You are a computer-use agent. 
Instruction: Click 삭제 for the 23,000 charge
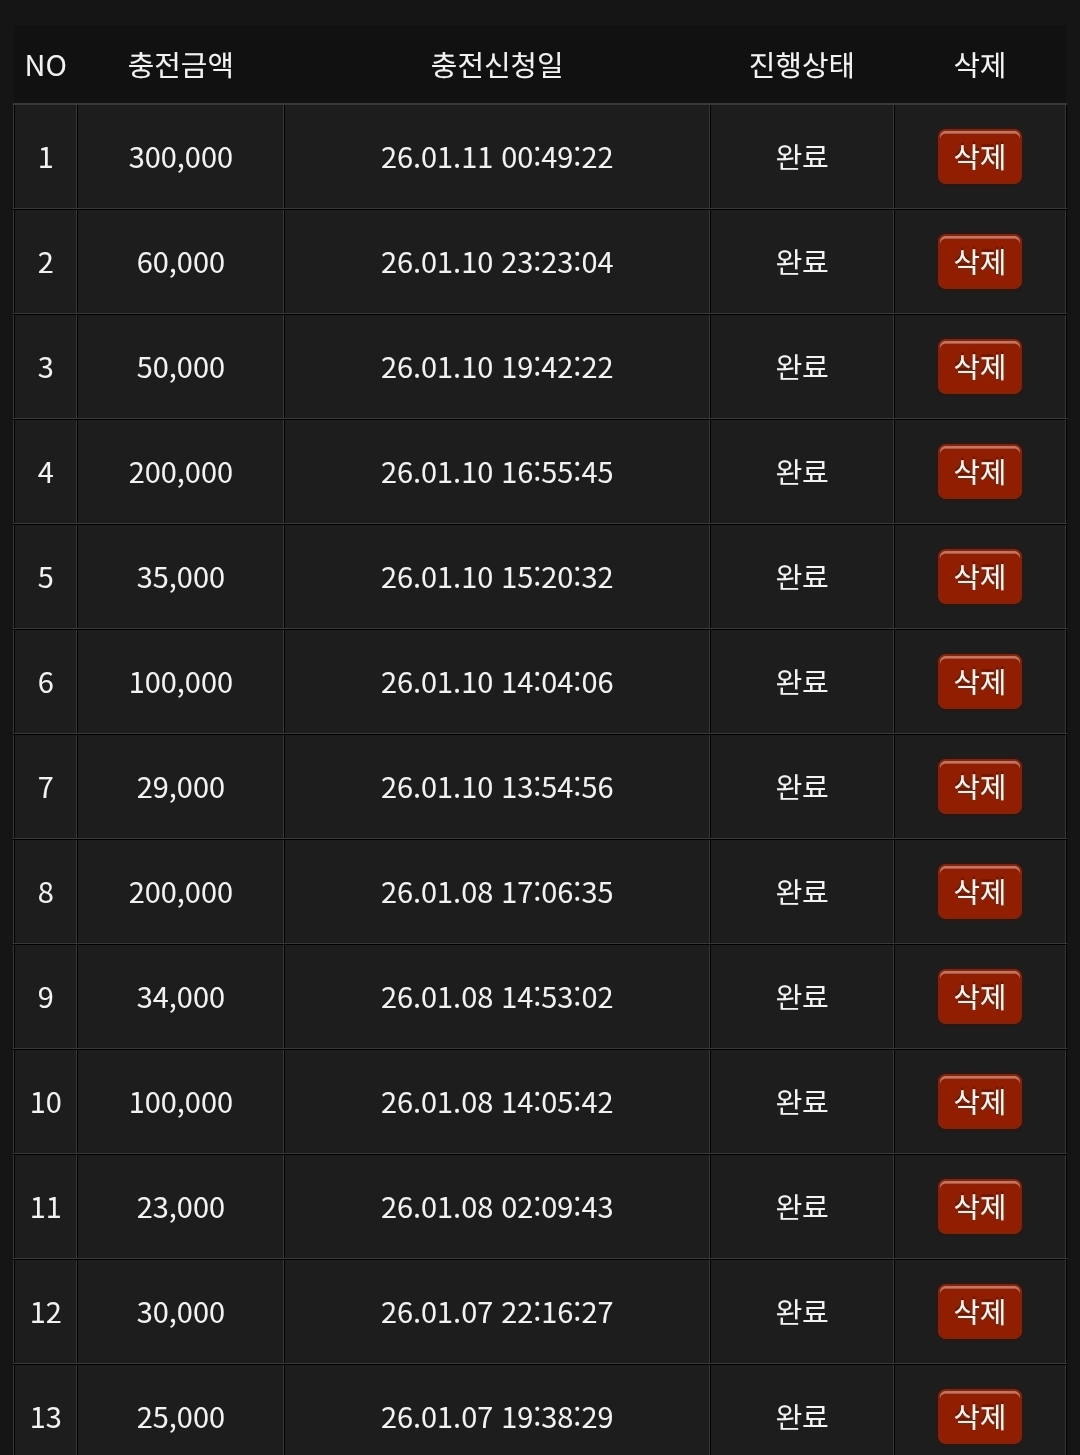tap(979, 1207)
